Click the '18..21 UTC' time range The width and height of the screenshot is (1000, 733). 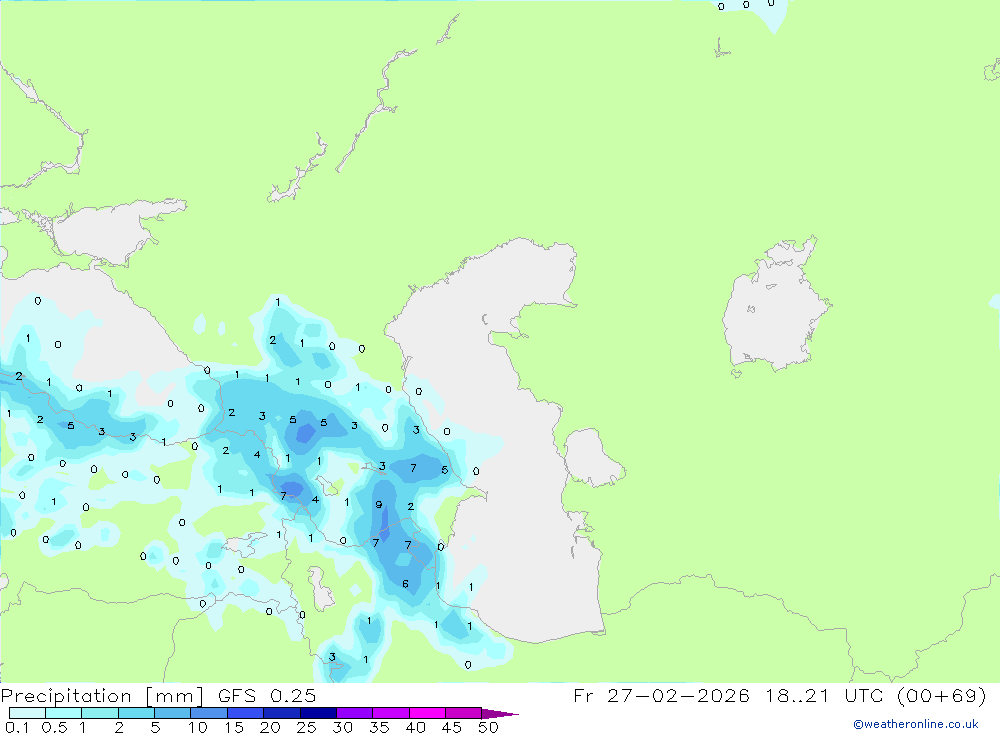pyautogui.click(x=826, y=695)
